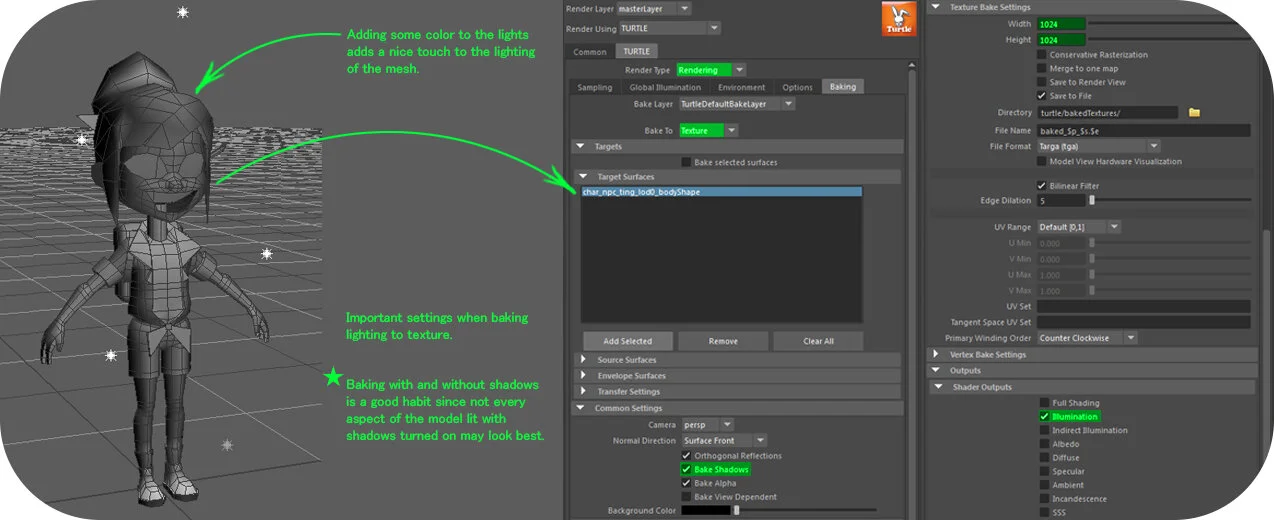Open the File Format Targa dropdown
The image size is (1274, 520).
click(x=1098, y=146)
